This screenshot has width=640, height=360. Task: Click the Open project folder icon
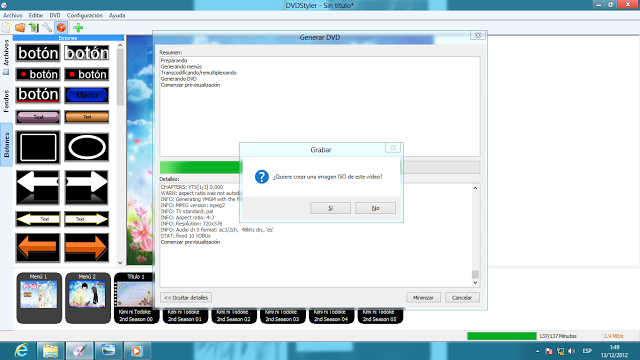tap(20, 27)
